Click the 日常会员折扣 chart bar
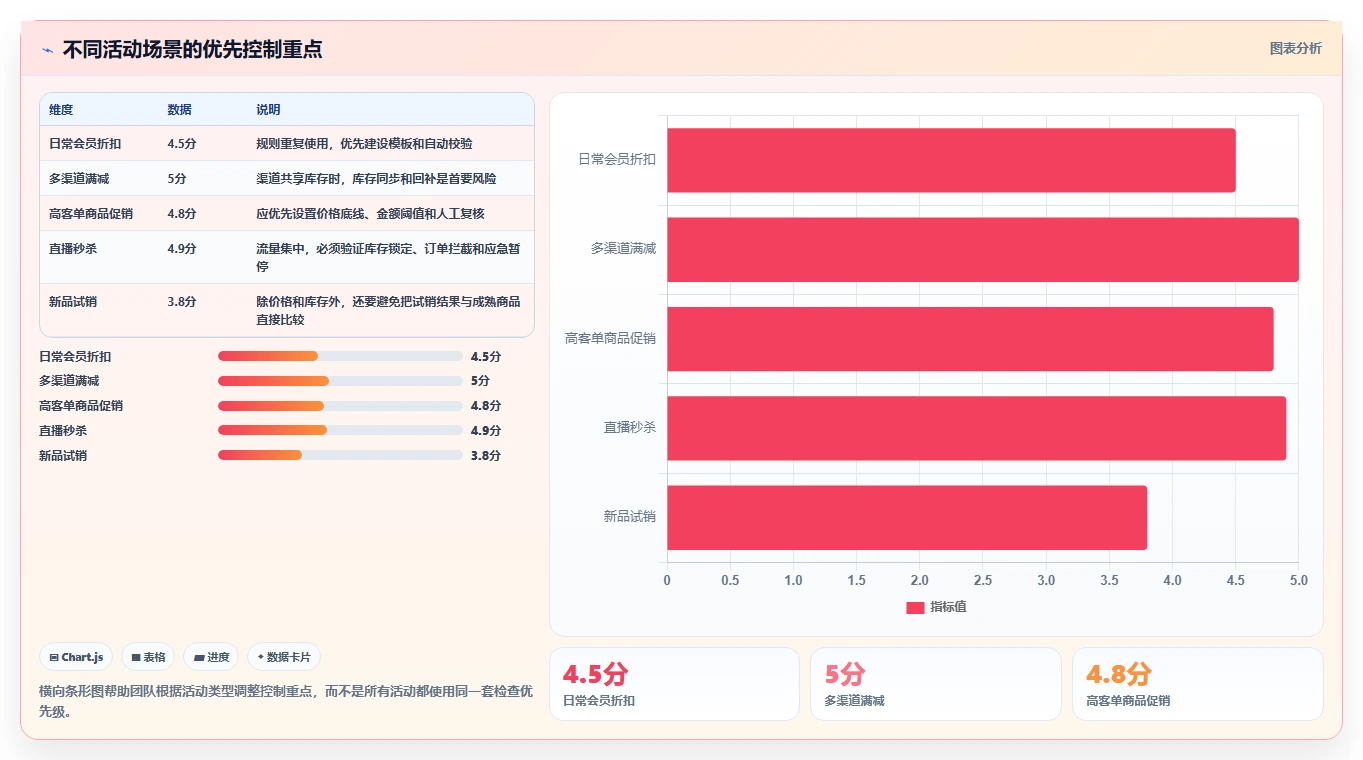Image resolution: width=1363 pixels, height=760 pixels. click(951, 160)
